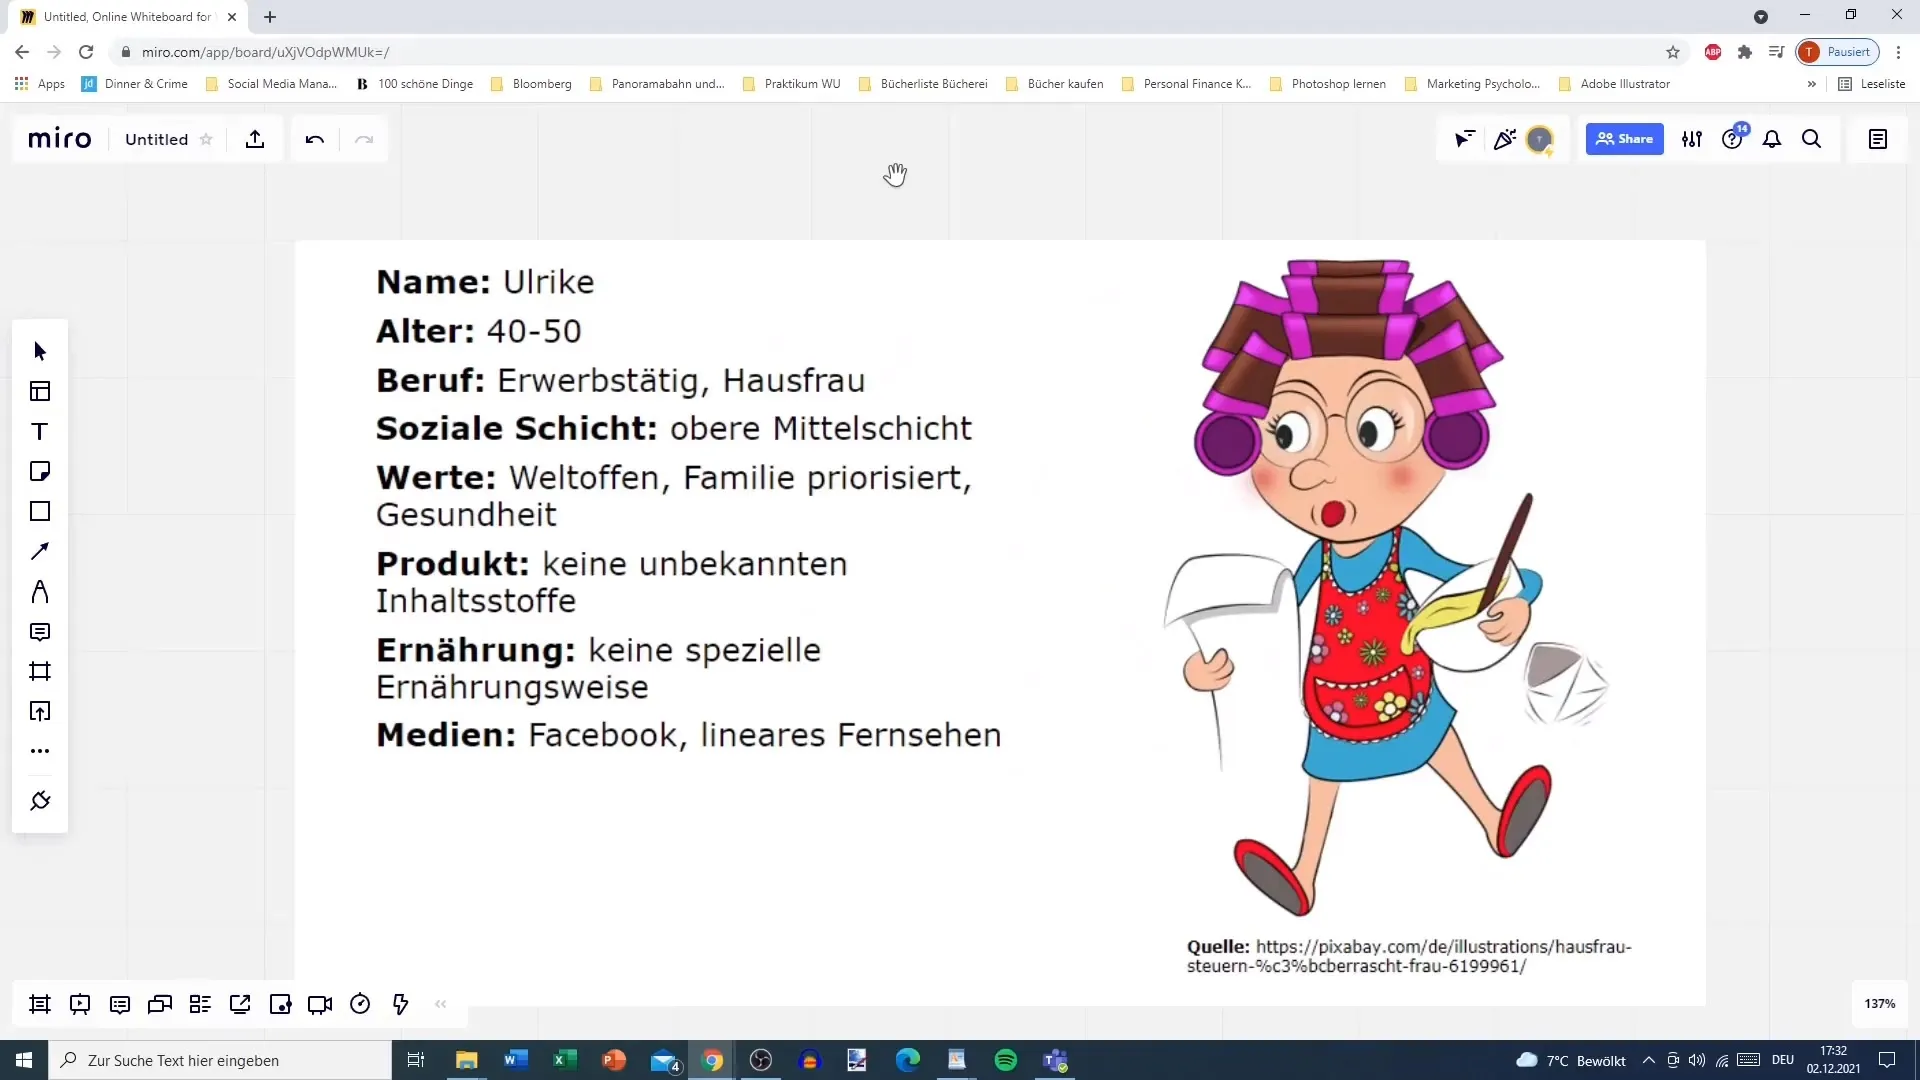Open the Templates tool
1920x1080 pixels.
click(40, 391)
